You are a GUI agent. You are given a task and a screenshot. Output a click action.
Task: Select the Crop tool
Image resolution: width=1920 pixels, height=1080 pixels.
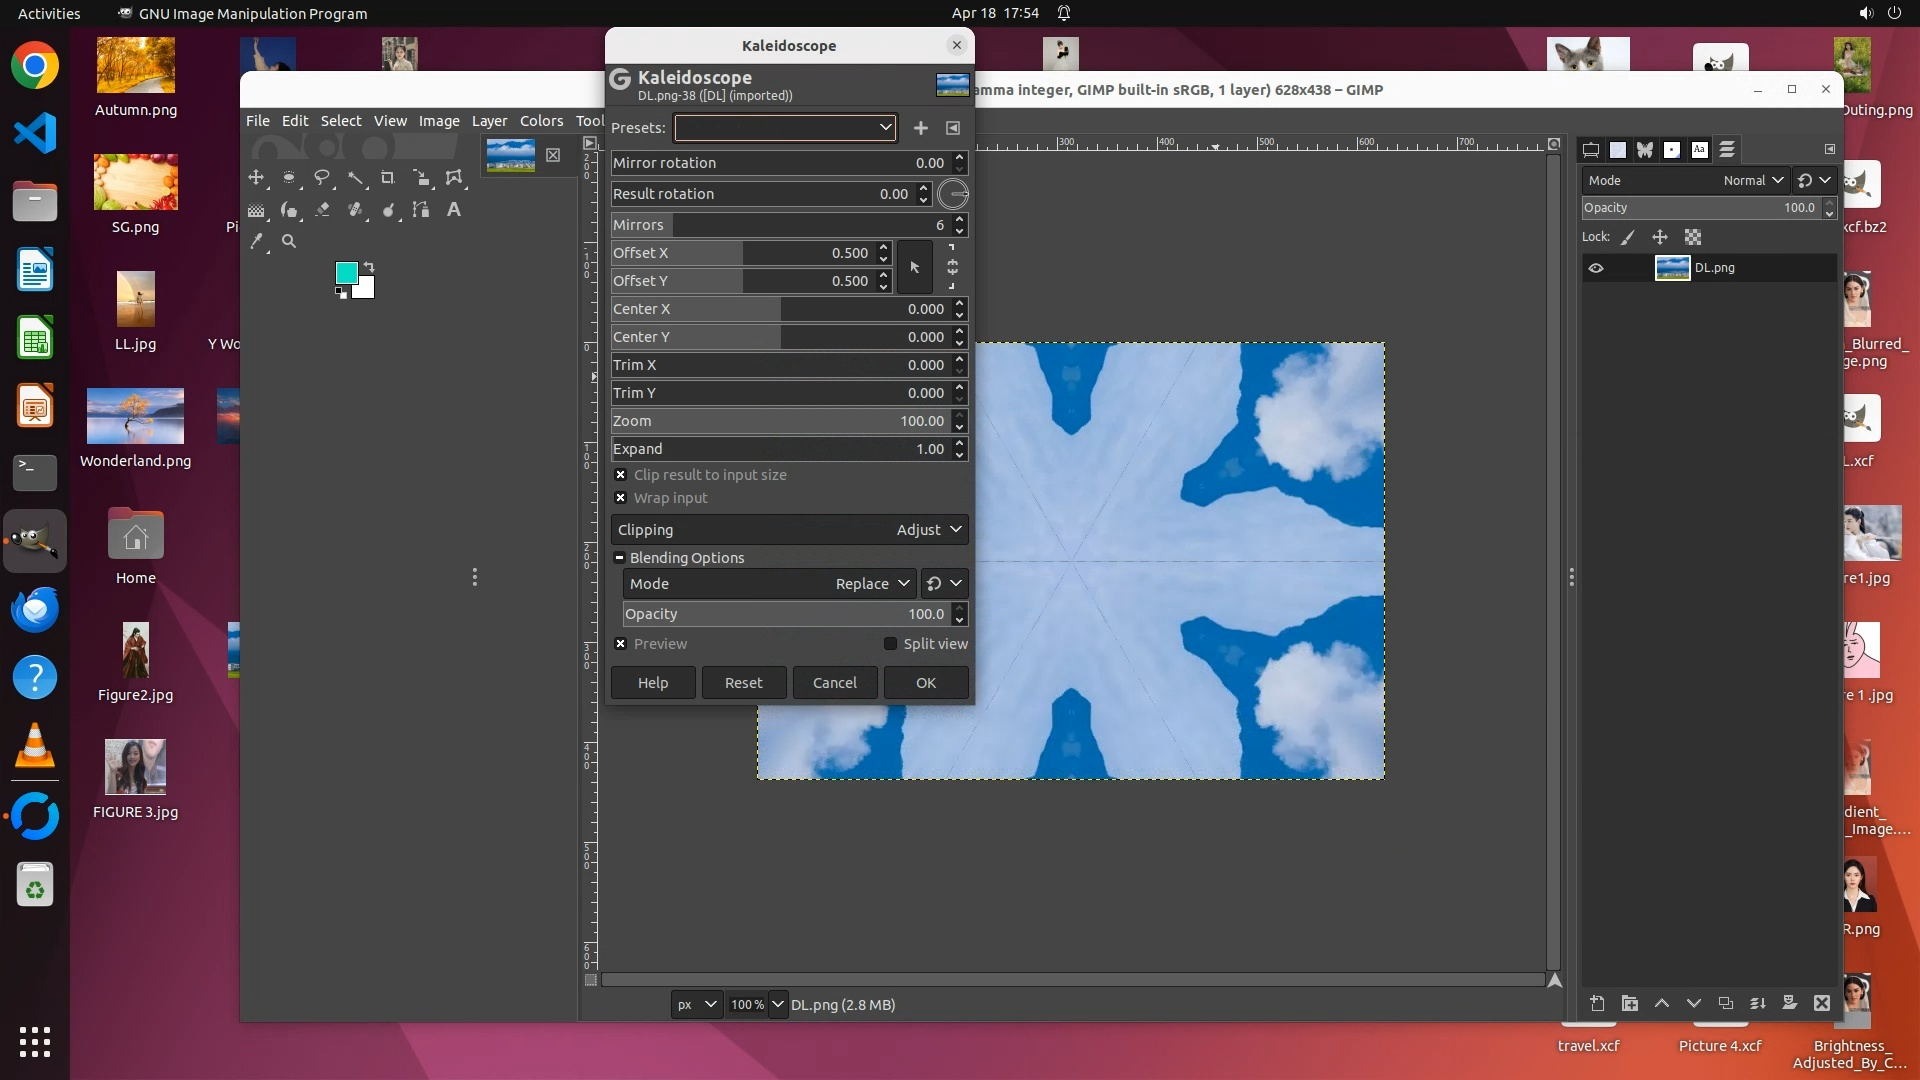pyautogui.click(x=388, y=178)
